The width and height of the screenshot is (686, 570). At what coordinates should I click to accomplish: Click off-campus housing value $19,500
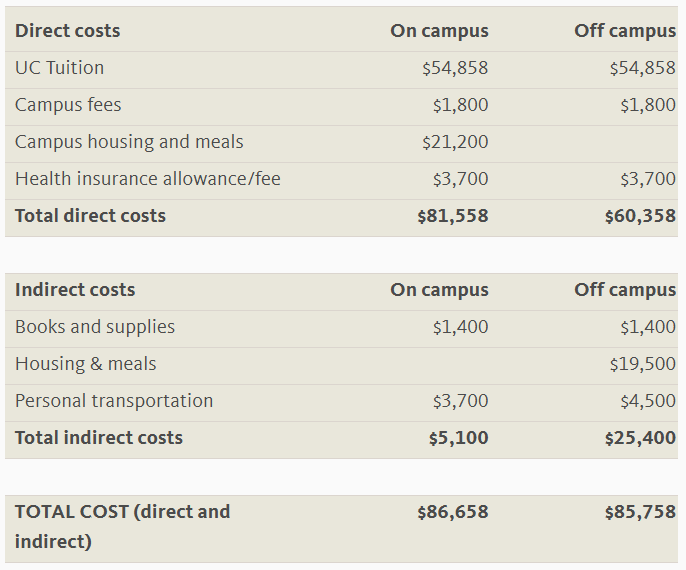tap(642, 364)
